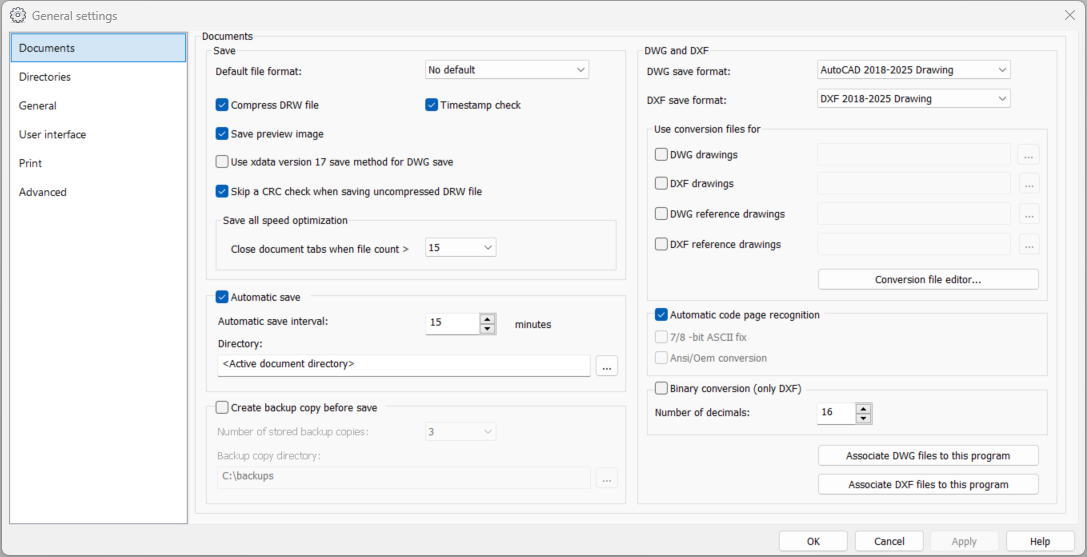Uncheck Automatic code page recognition
1087x557 pixels.
coord(661,315)
